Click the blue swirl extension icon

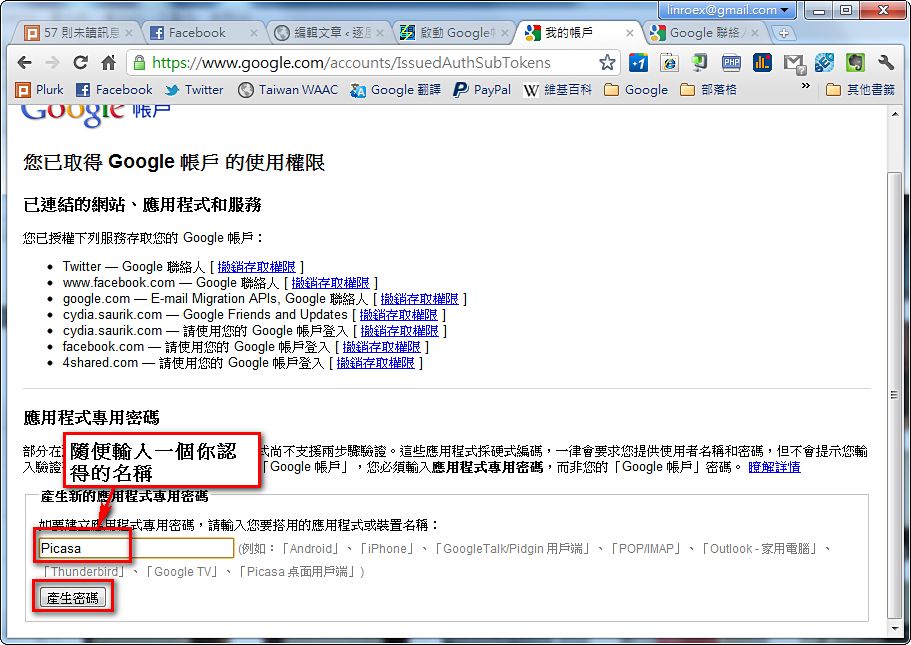pos(824,63)
